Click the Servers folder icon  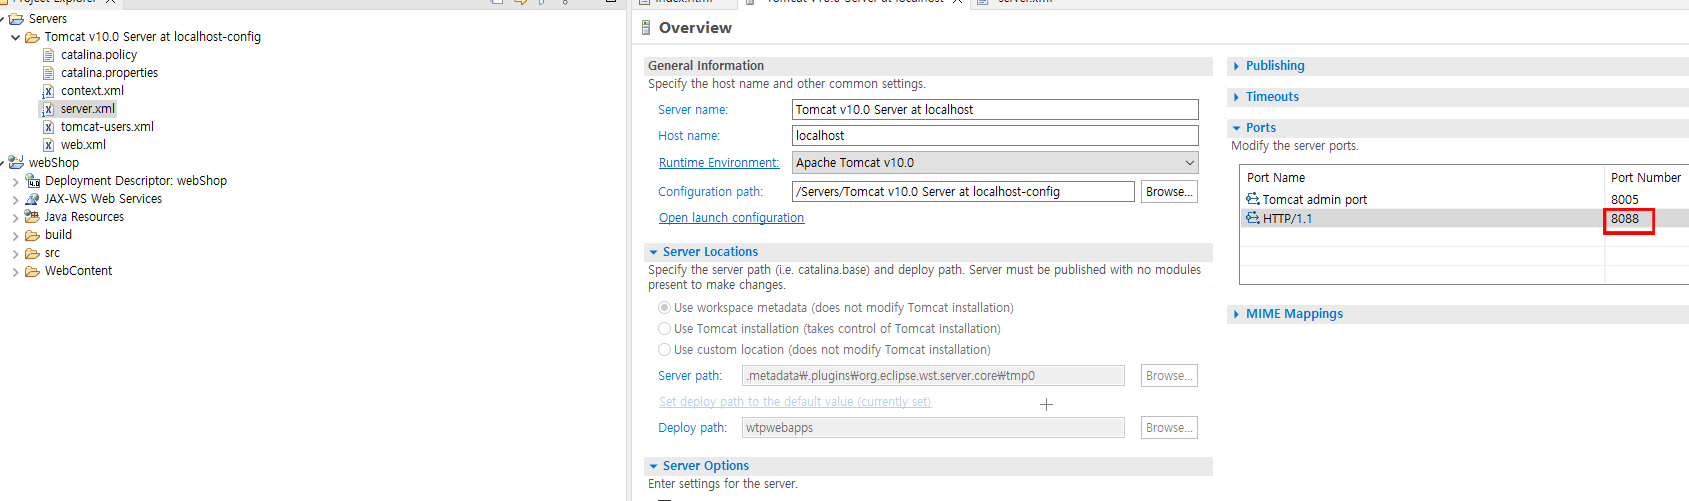tap(16, 19)
